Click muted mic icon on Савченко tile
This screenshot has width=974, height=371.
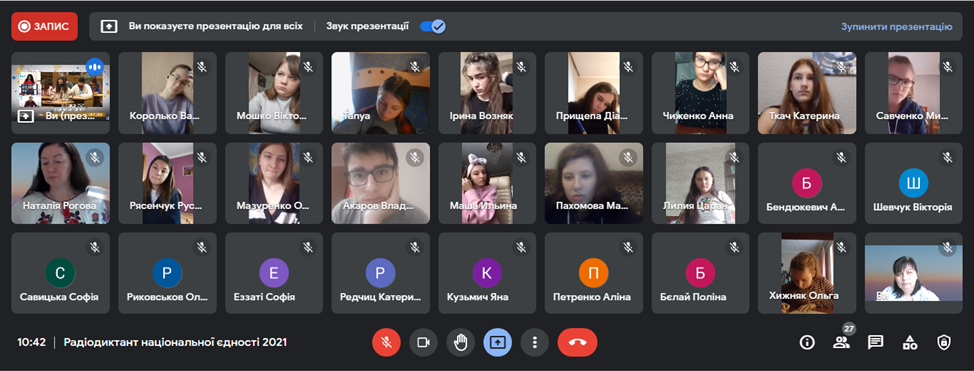tap(948, 67)
